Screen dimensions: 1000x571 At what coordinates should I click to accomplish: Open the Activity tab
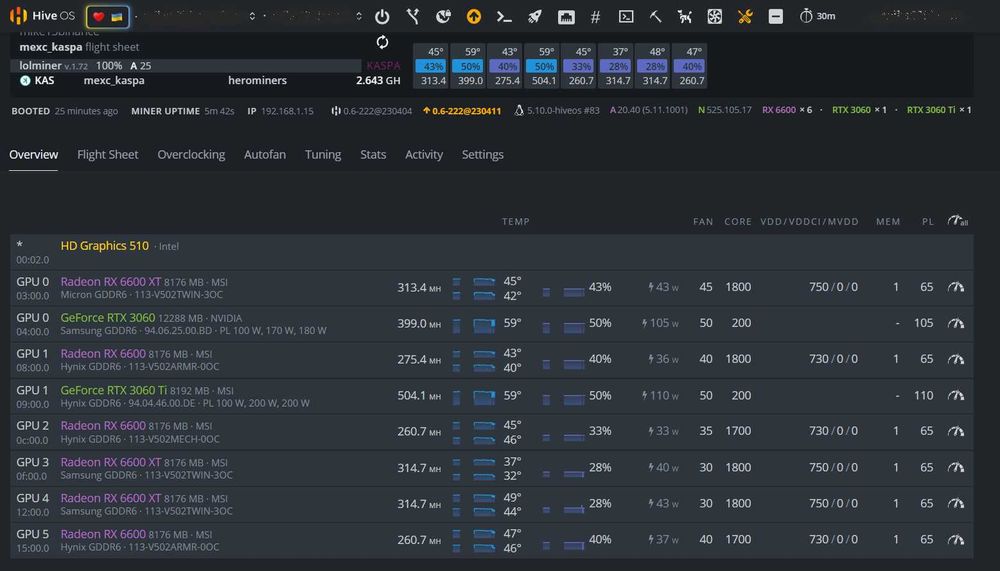pos(424,154)
